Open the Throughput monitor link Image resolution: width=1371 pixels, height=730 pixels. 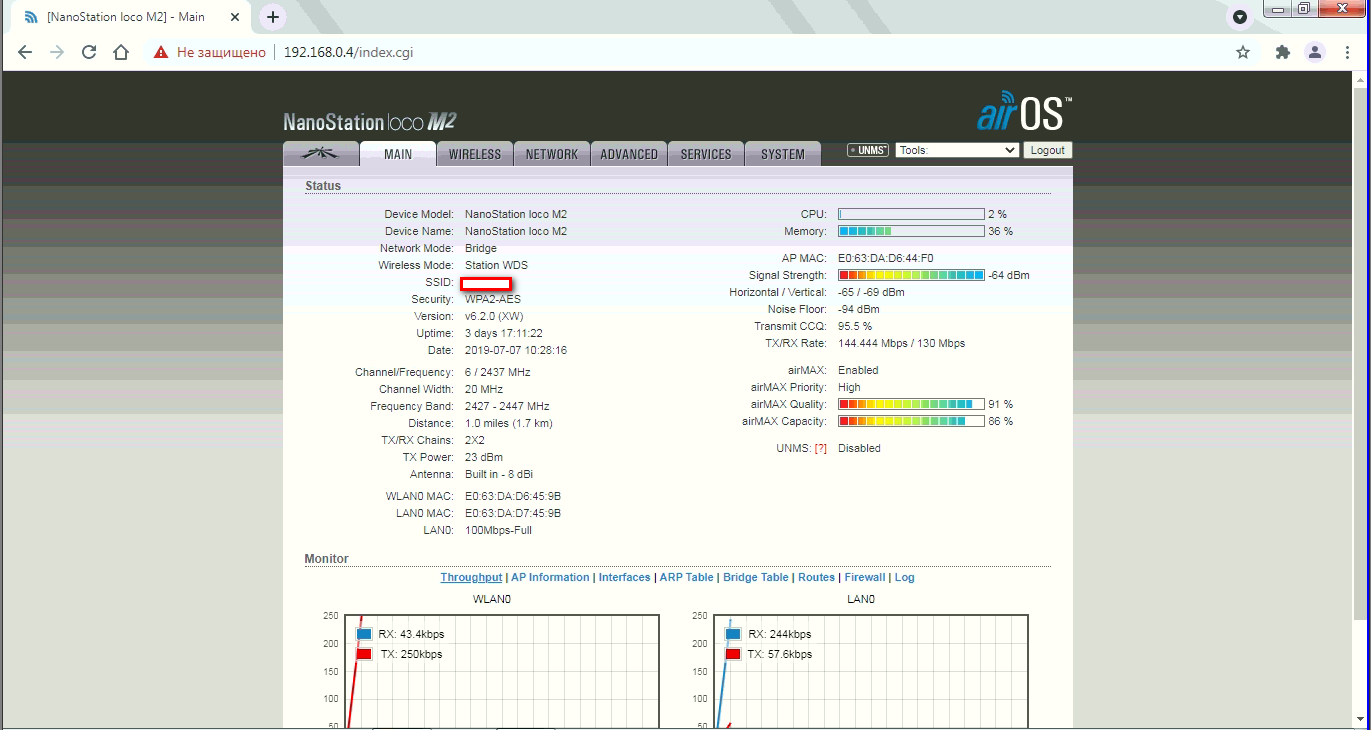(471, 577)
